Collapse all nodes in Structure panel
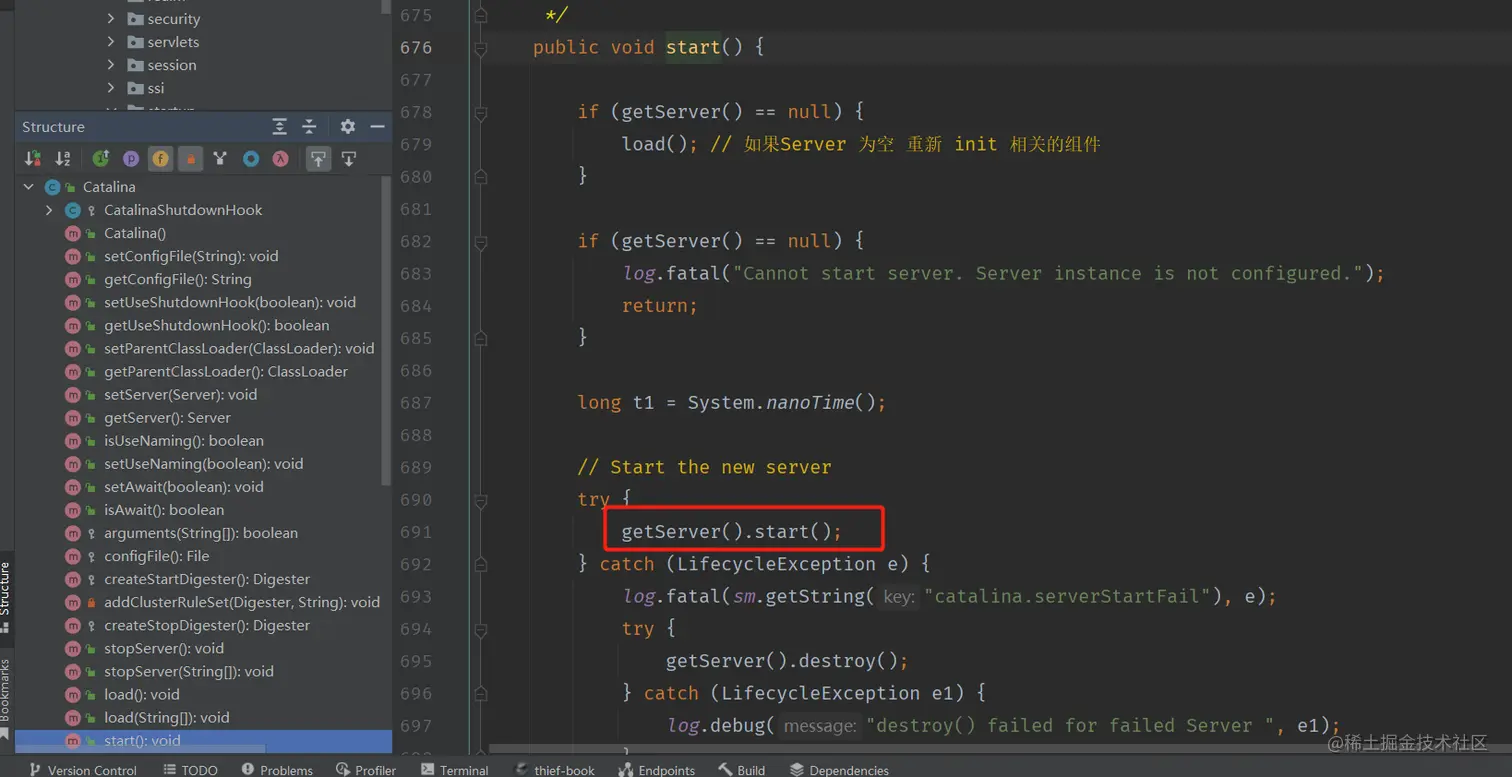 tap(309, 126)
